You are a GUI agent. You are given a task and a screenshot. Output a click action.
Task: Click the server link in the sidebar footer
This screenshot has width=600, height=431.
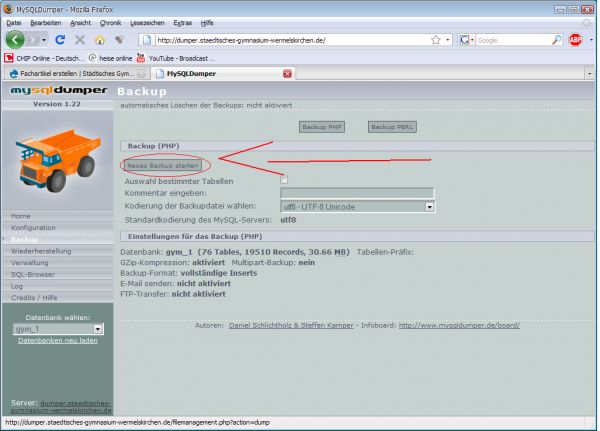(61, 407)
